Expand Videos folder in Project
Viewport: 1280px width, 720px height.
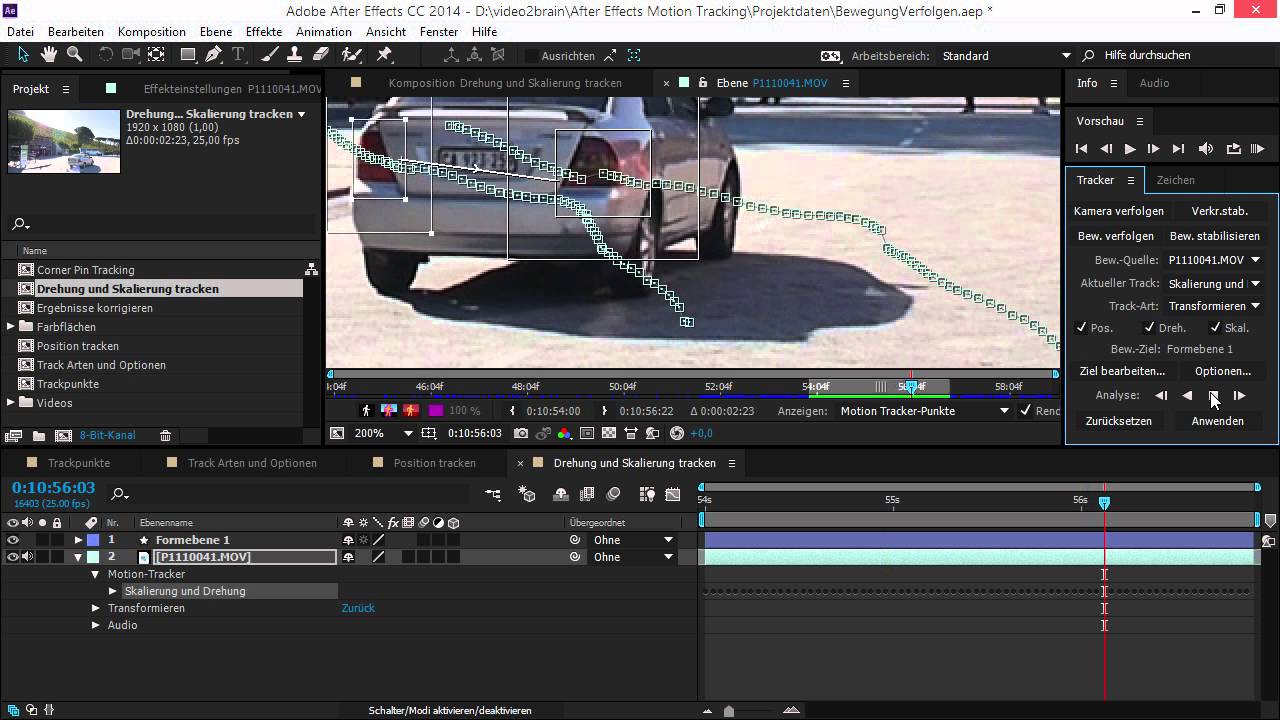[10, 403]
